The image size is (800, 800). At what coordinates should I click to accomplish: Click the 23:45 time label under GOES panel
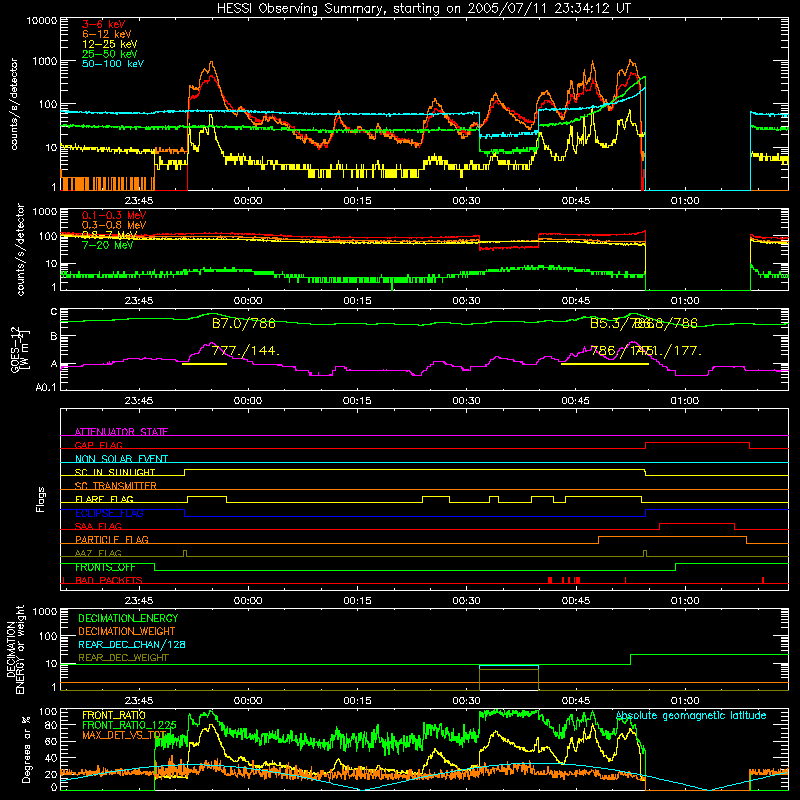(x=139, y=401)
